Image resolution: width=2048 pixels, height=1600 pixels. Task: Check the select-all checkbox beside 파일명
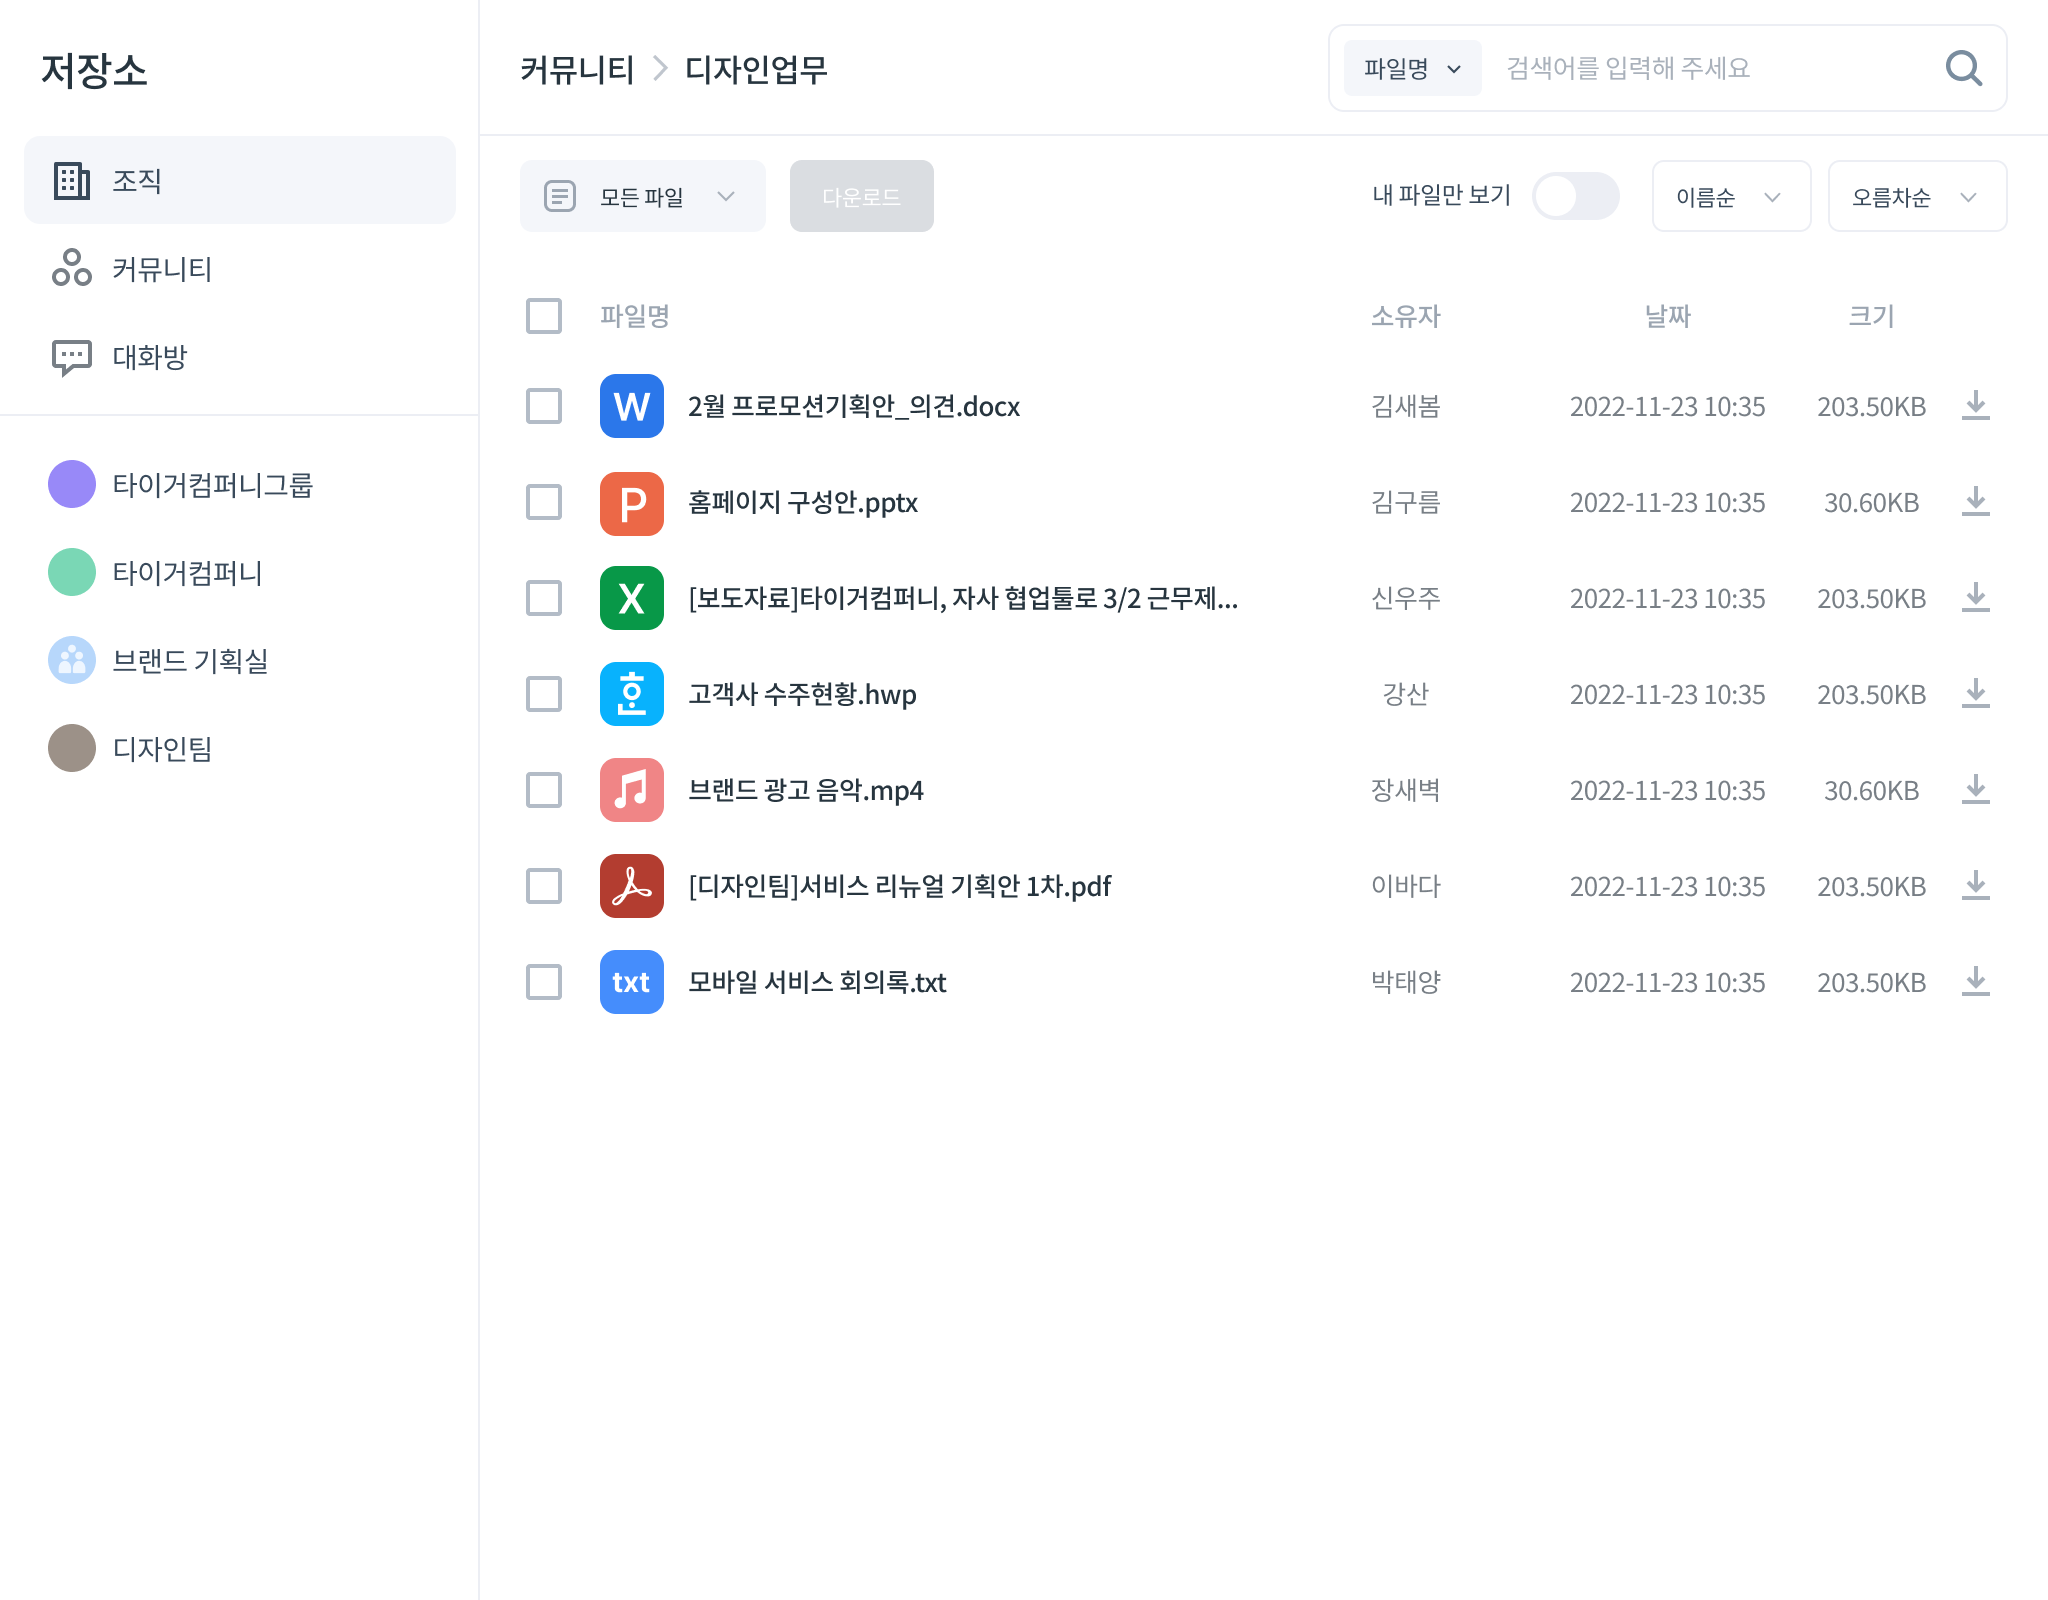pos(544,316)
